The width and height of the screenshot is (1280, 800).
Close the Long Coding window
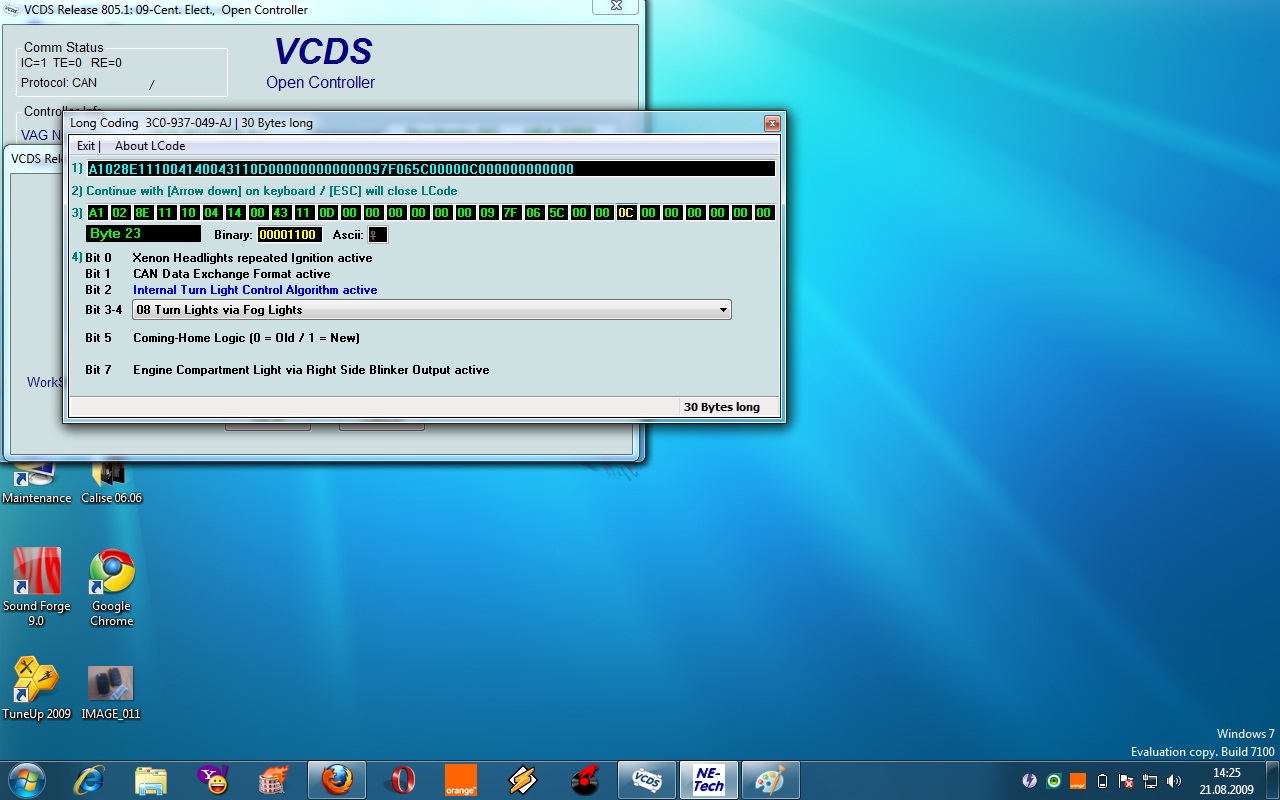click(x=771, y=123)
